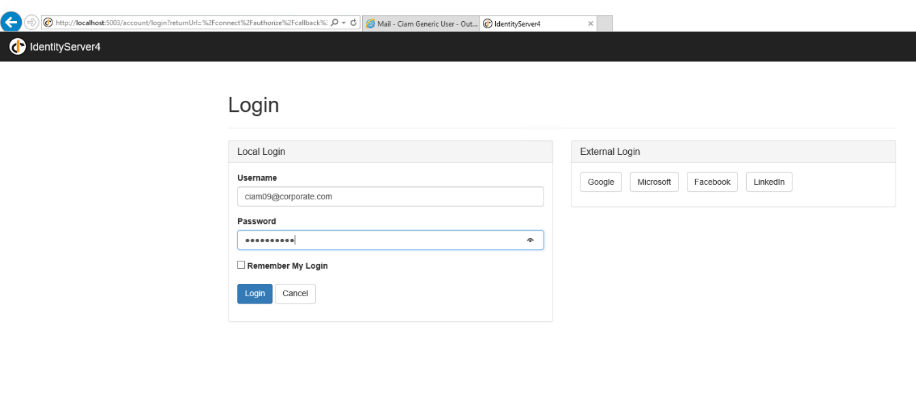Screen dimensions: 916x393
Task: Sign in with LinkedIn
Action: click(x=769, y=182)
